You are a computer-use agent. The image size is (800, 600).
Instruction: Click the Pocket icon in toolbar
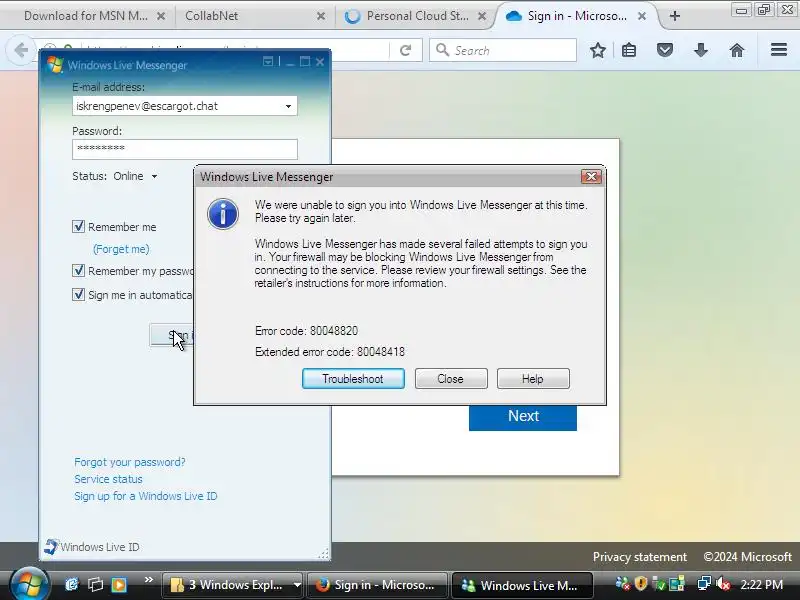[665, 50]
